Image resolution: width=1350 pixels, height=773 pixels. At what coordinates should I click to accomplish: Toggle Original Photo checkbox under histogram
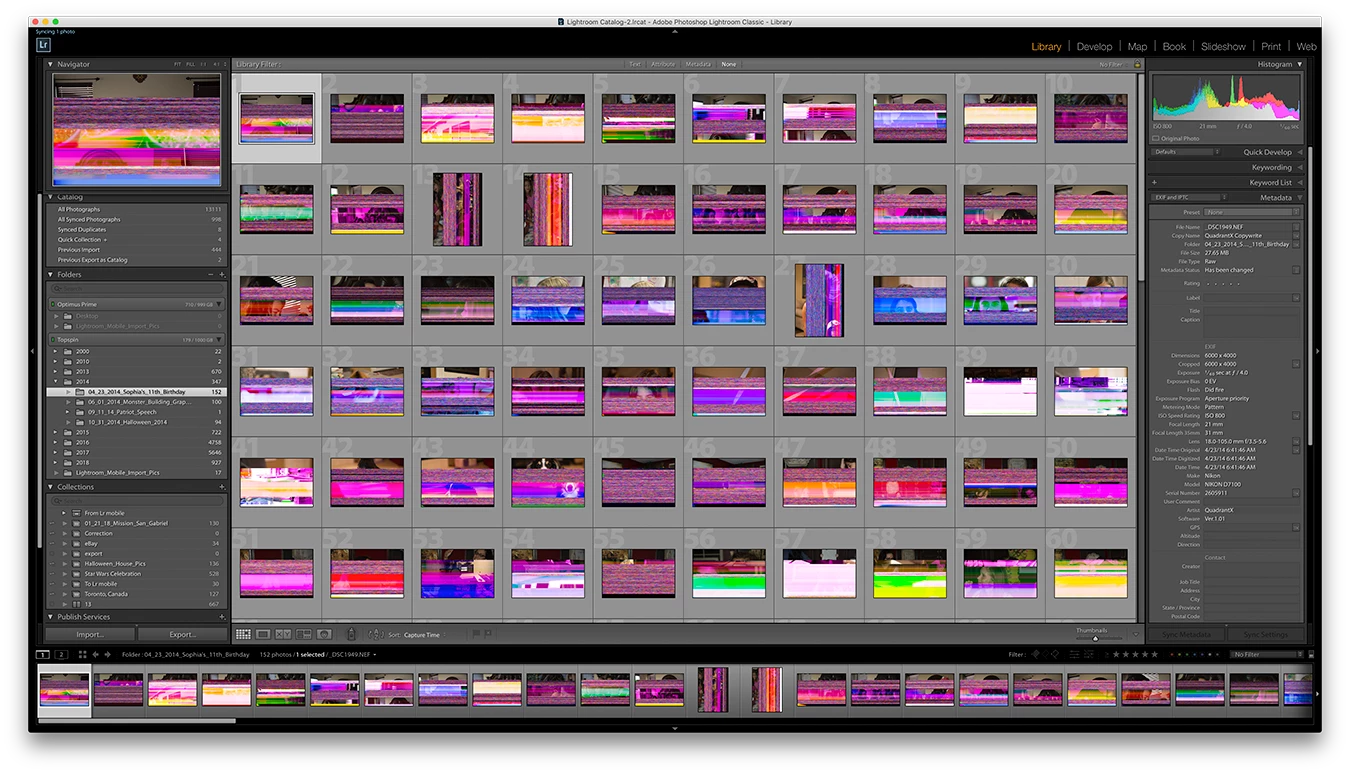(x=1156, y=138)
